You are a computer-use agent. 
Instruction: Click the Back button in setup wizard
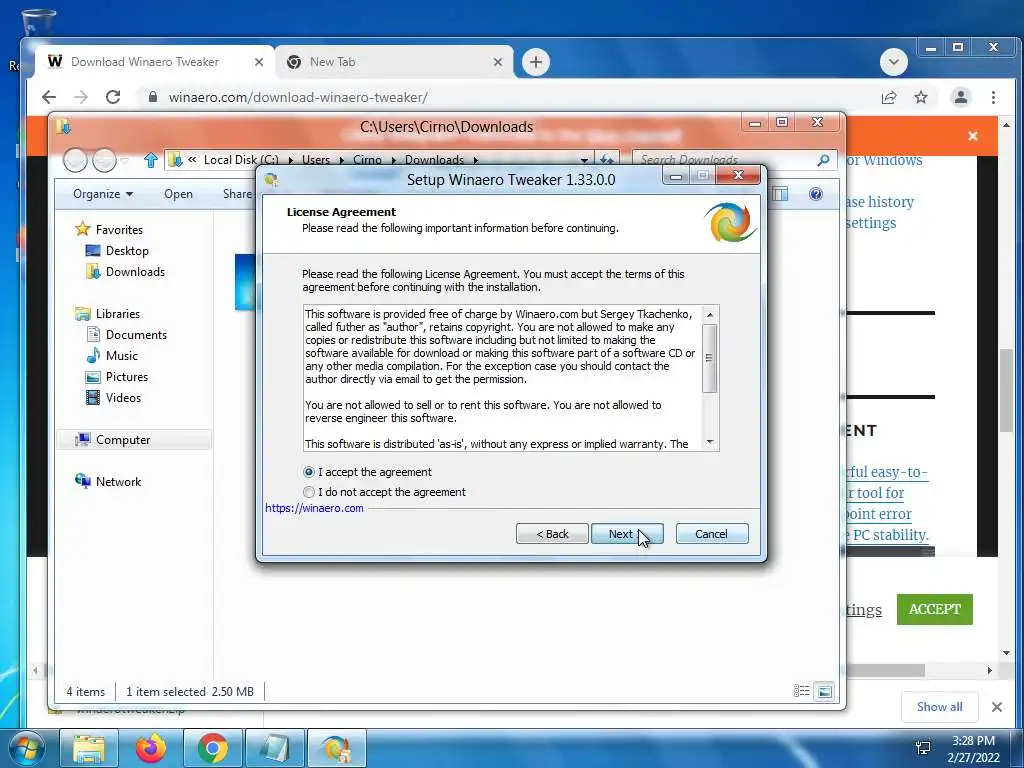click(552, 534)
